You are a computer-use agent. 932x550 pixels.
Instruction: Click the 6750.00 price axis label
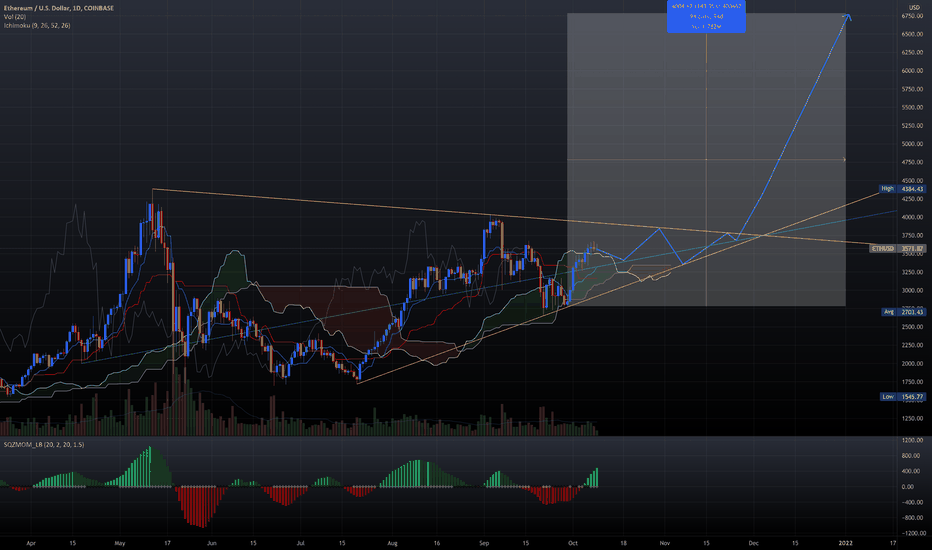[x=912, y=16]
